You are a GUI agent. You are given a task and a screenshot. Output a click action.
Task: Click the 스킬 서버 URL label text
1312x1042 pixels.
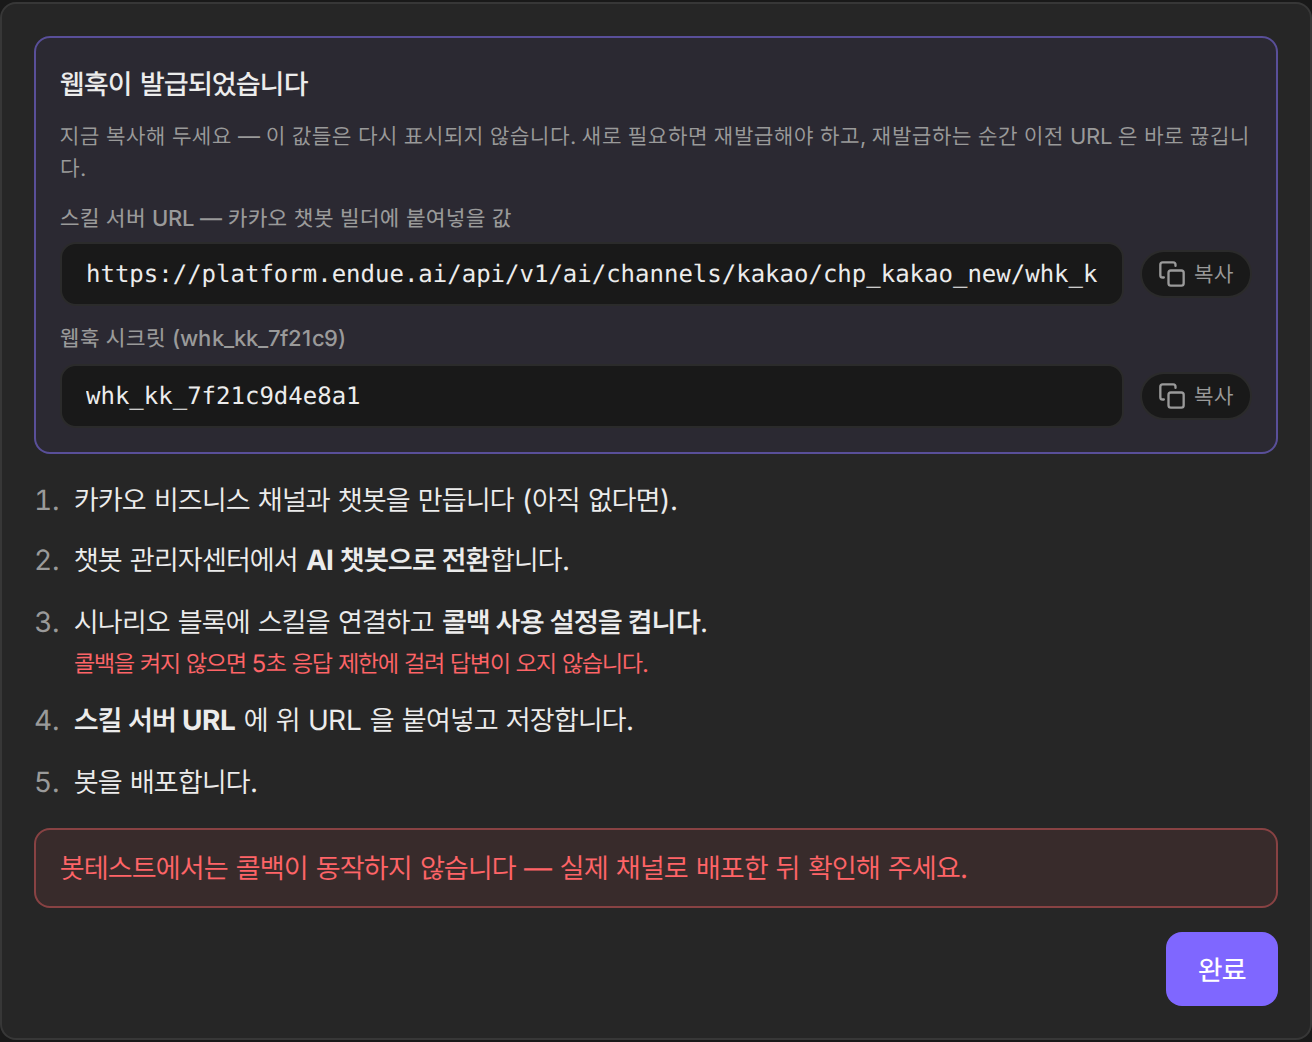[x=286, y=218]
